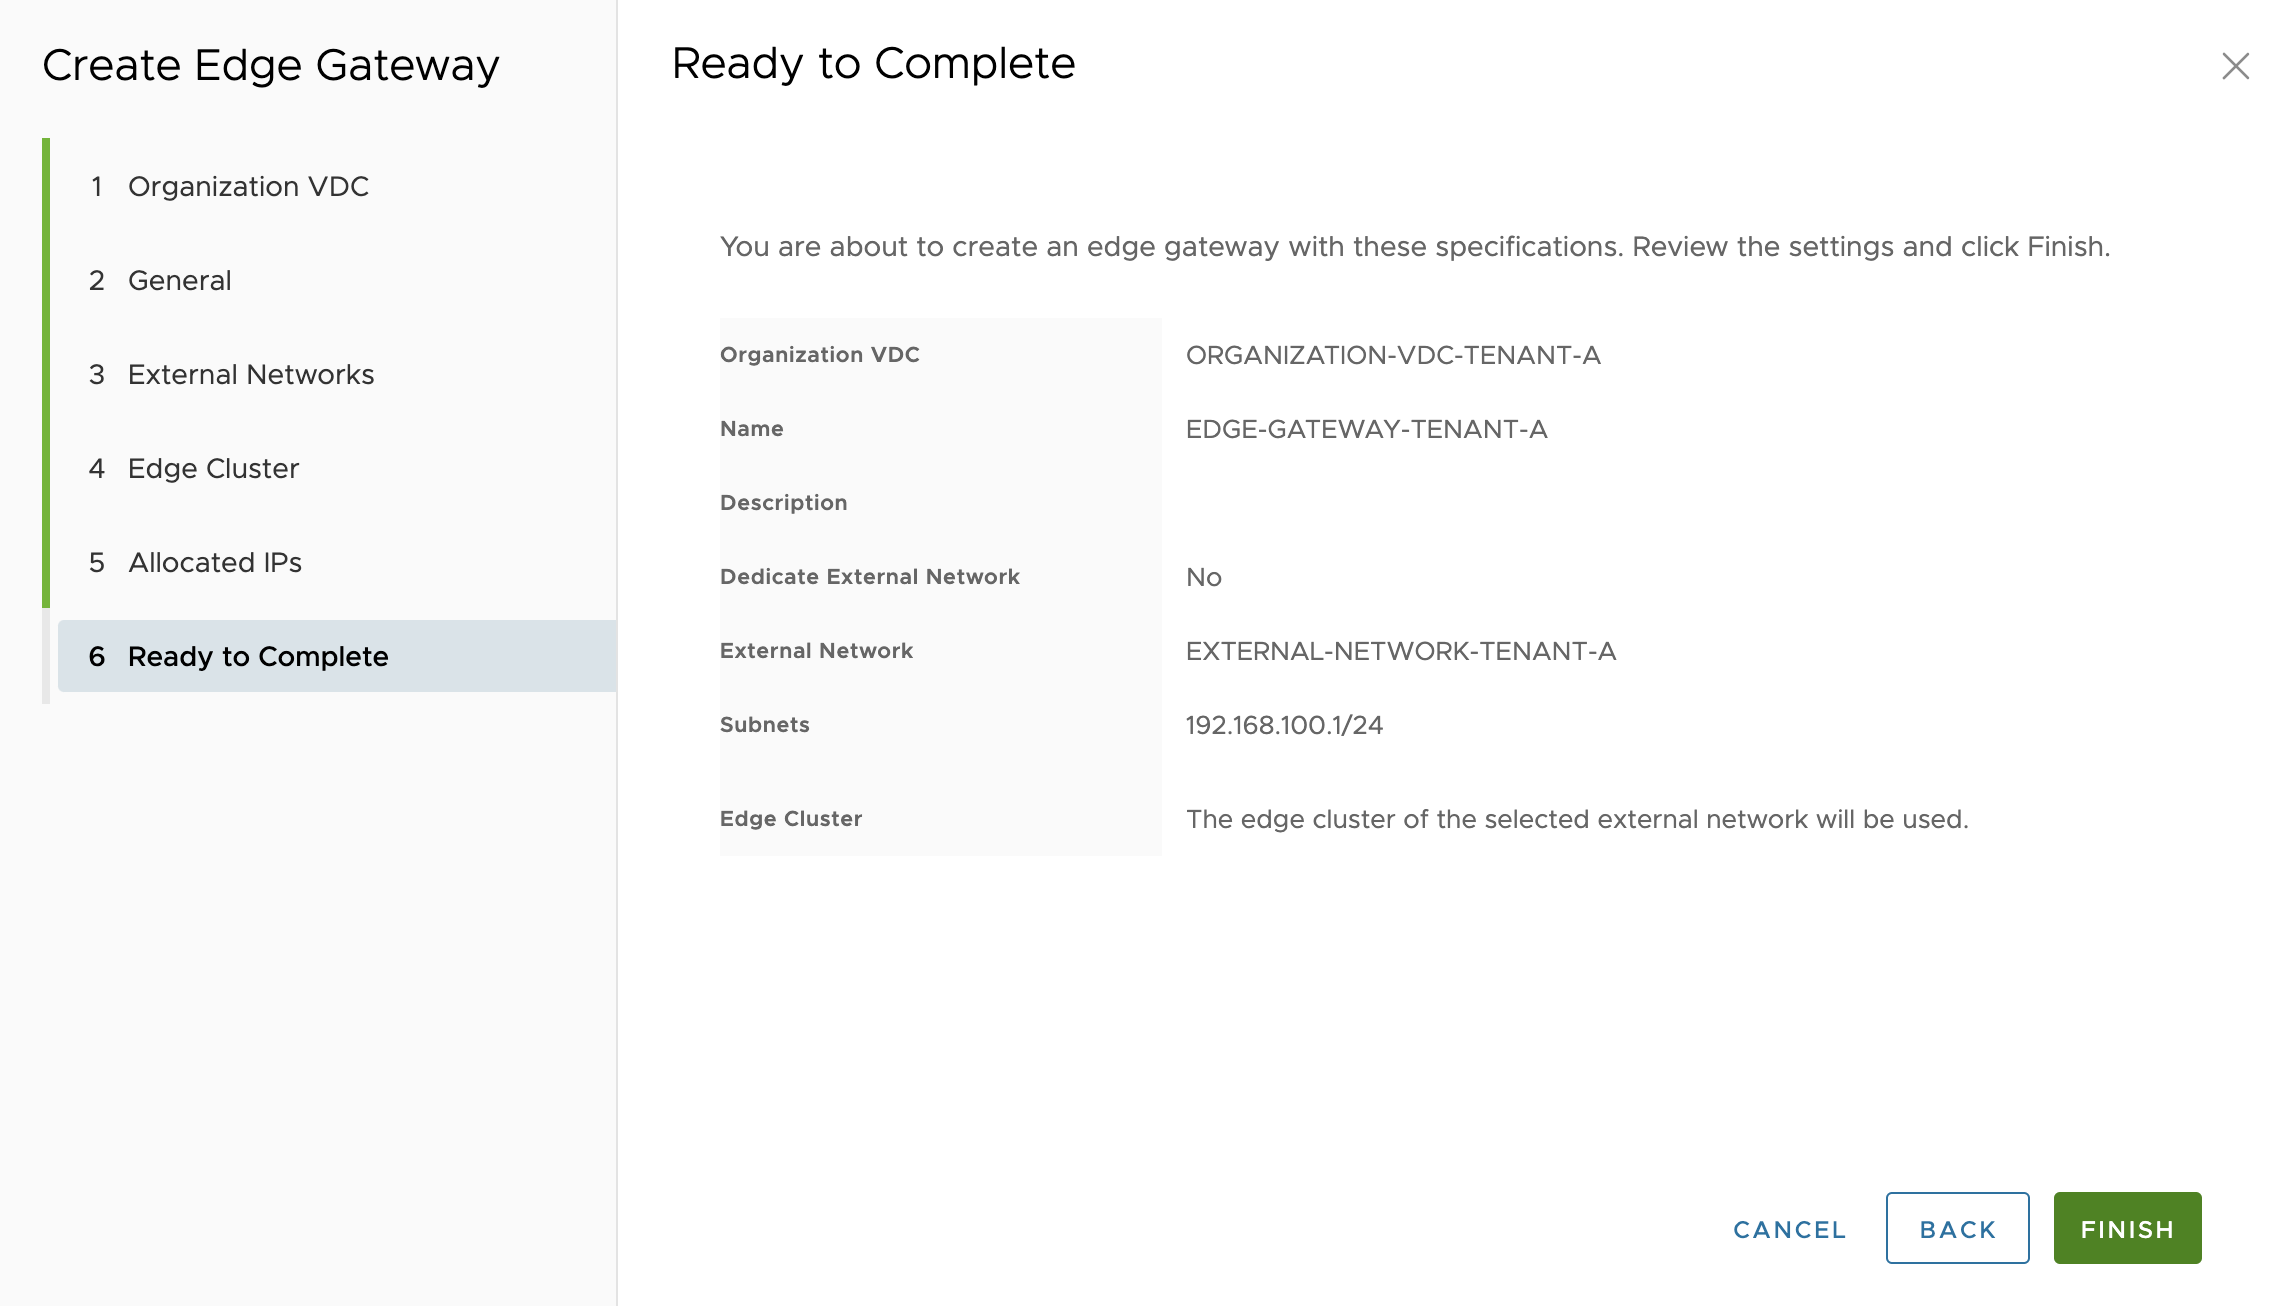
Task: Jump to step 4 Edge Cluster
Action: (213, 468)
